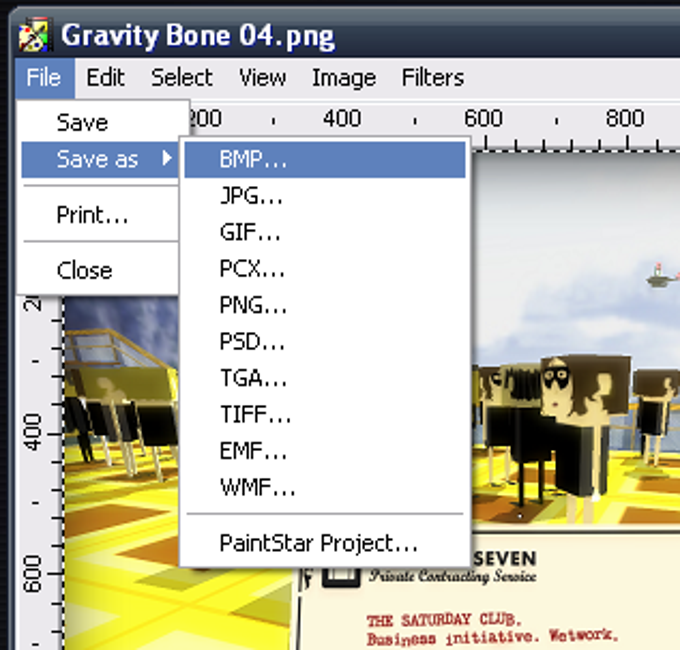Save image as EMF...
This screenshot has width=680, height=650.
point(325,451)
